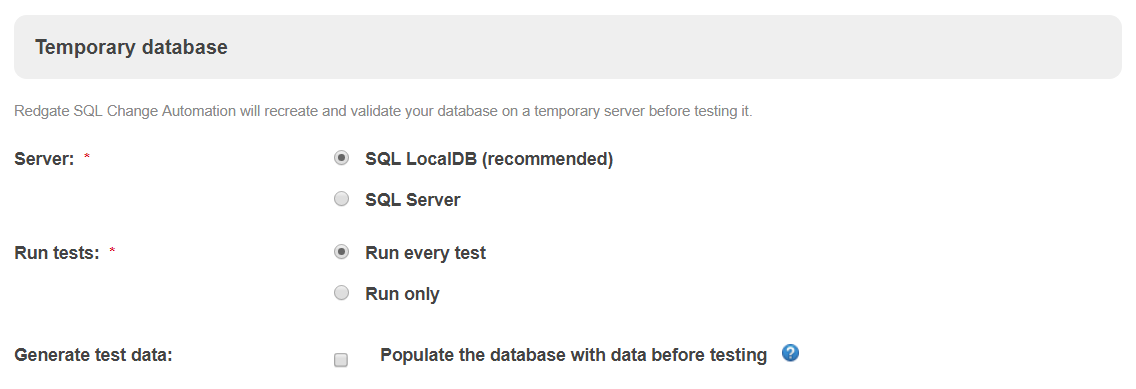Click the red asterisk next to Server

(x=87, y=156)
